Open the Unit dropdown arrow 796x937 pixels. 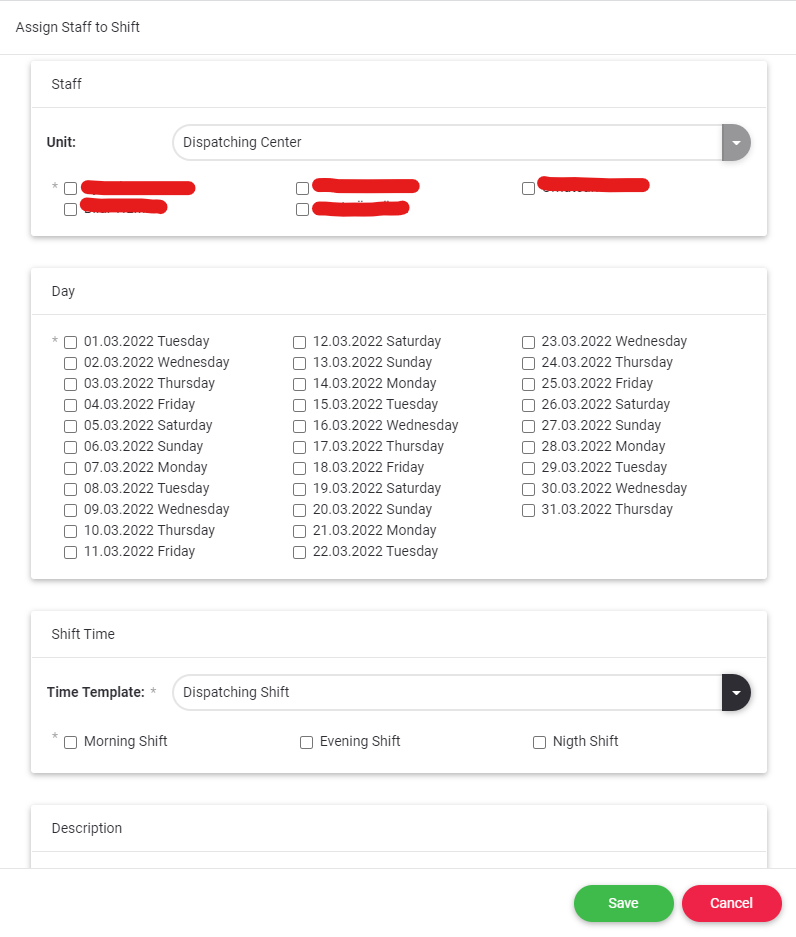(x=736, y=143)
